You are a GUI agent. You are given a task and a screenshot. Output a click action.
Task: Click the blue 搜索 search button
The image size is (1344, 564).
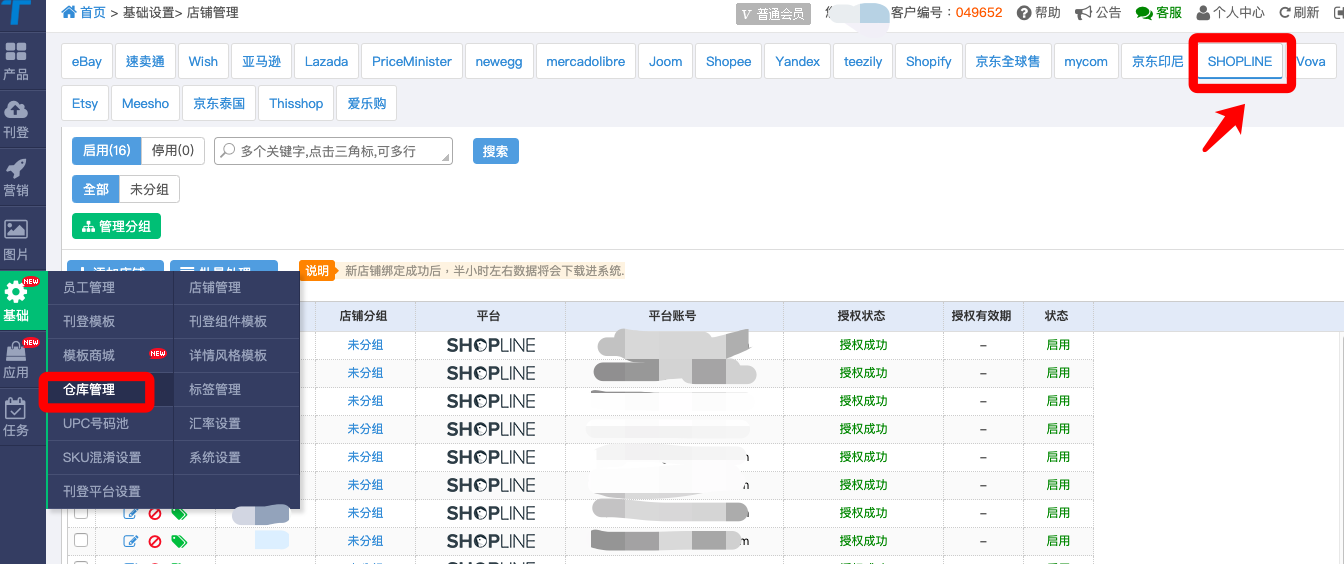[496, 151]
